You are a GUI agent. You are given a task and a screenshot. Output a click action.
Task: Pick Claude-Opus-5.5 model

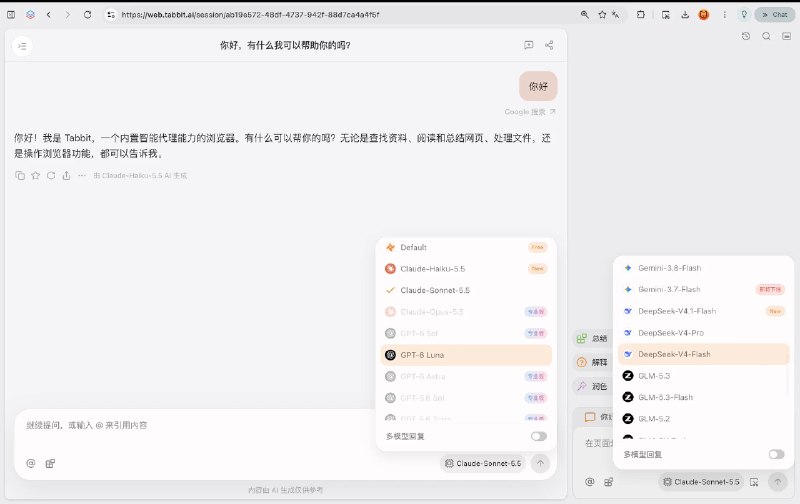[x=466, y=312]
